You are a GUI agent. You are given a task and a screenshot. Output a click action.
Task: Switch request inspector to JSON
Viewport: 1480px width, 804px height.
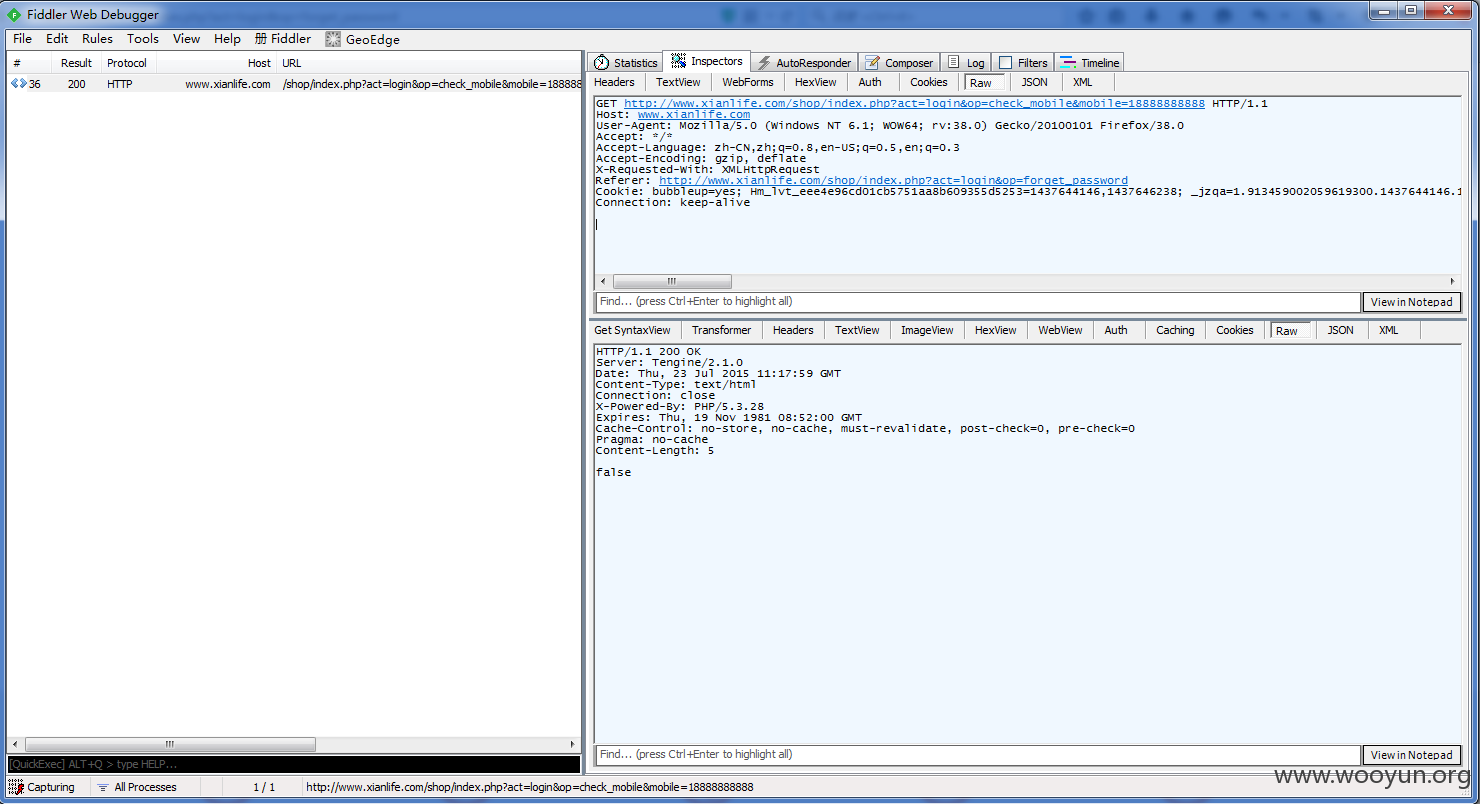pos(1034,82)
